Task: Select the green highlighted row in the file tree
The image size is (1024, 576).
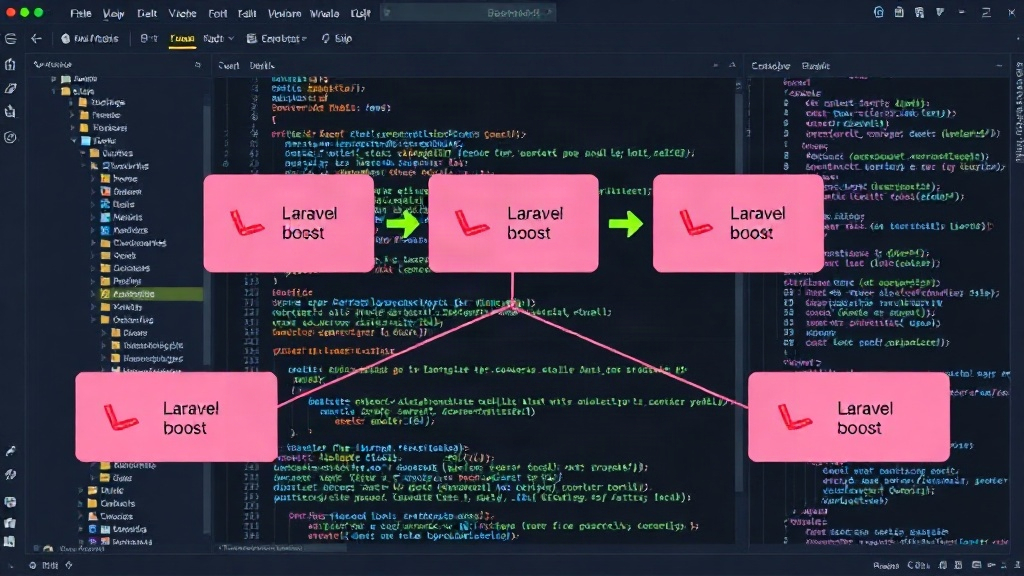Action: [150, 294]
